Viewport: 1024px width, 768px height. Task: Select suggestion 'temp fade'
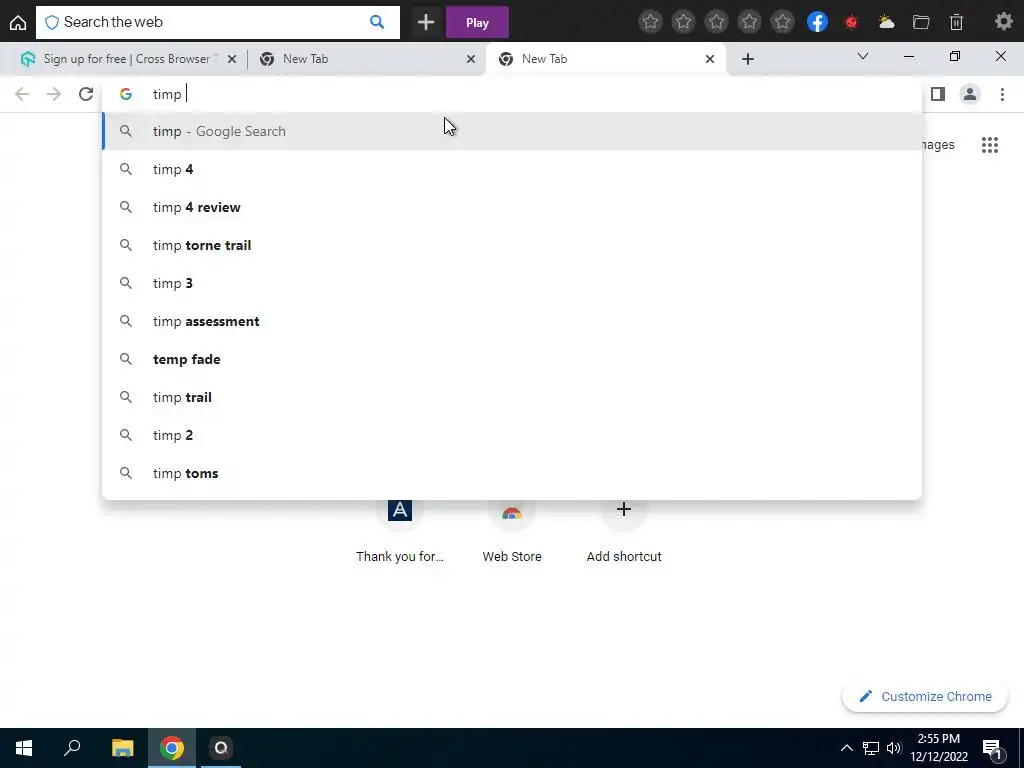tap(512, 359)
